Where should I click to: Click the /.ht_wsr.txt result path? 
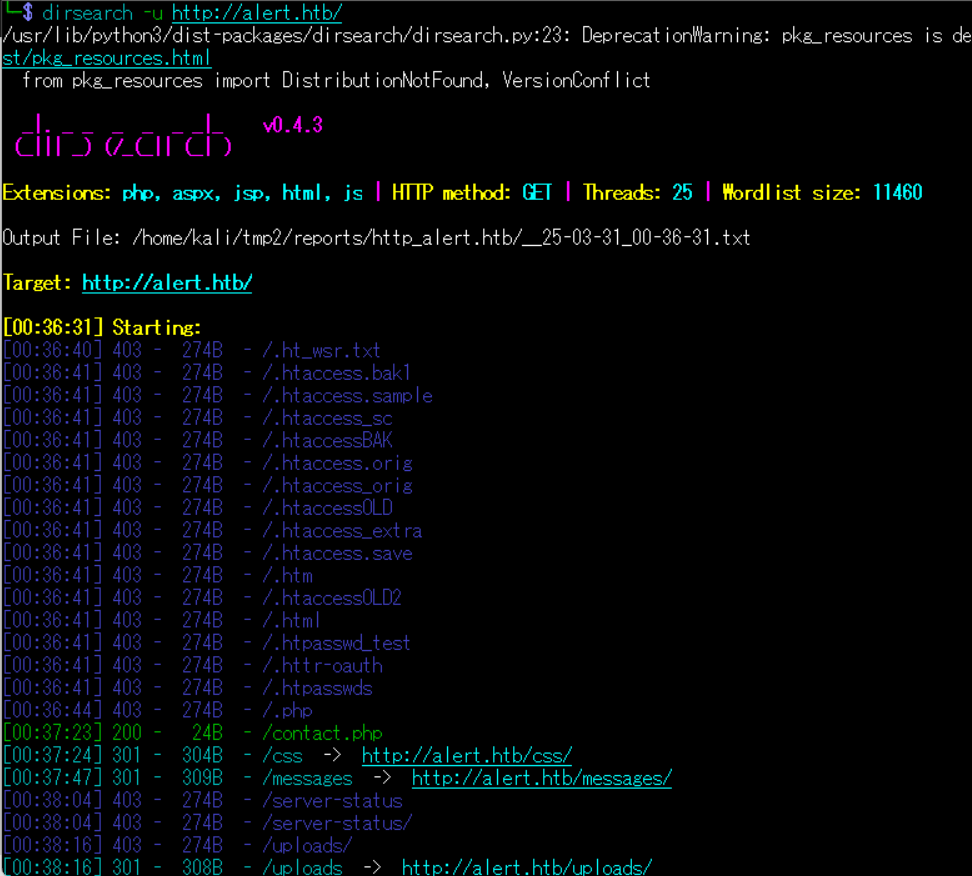tap(321, 350)
